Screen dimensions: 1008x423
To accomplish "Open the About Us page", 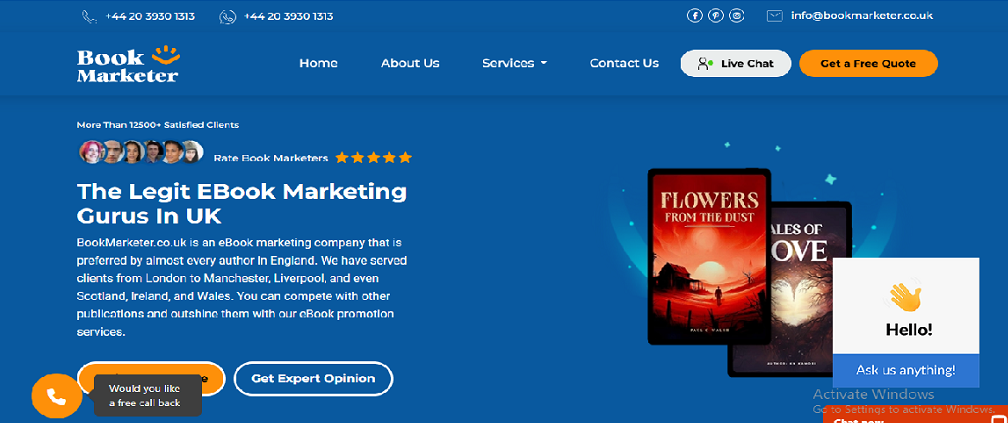I will (410, 63).
